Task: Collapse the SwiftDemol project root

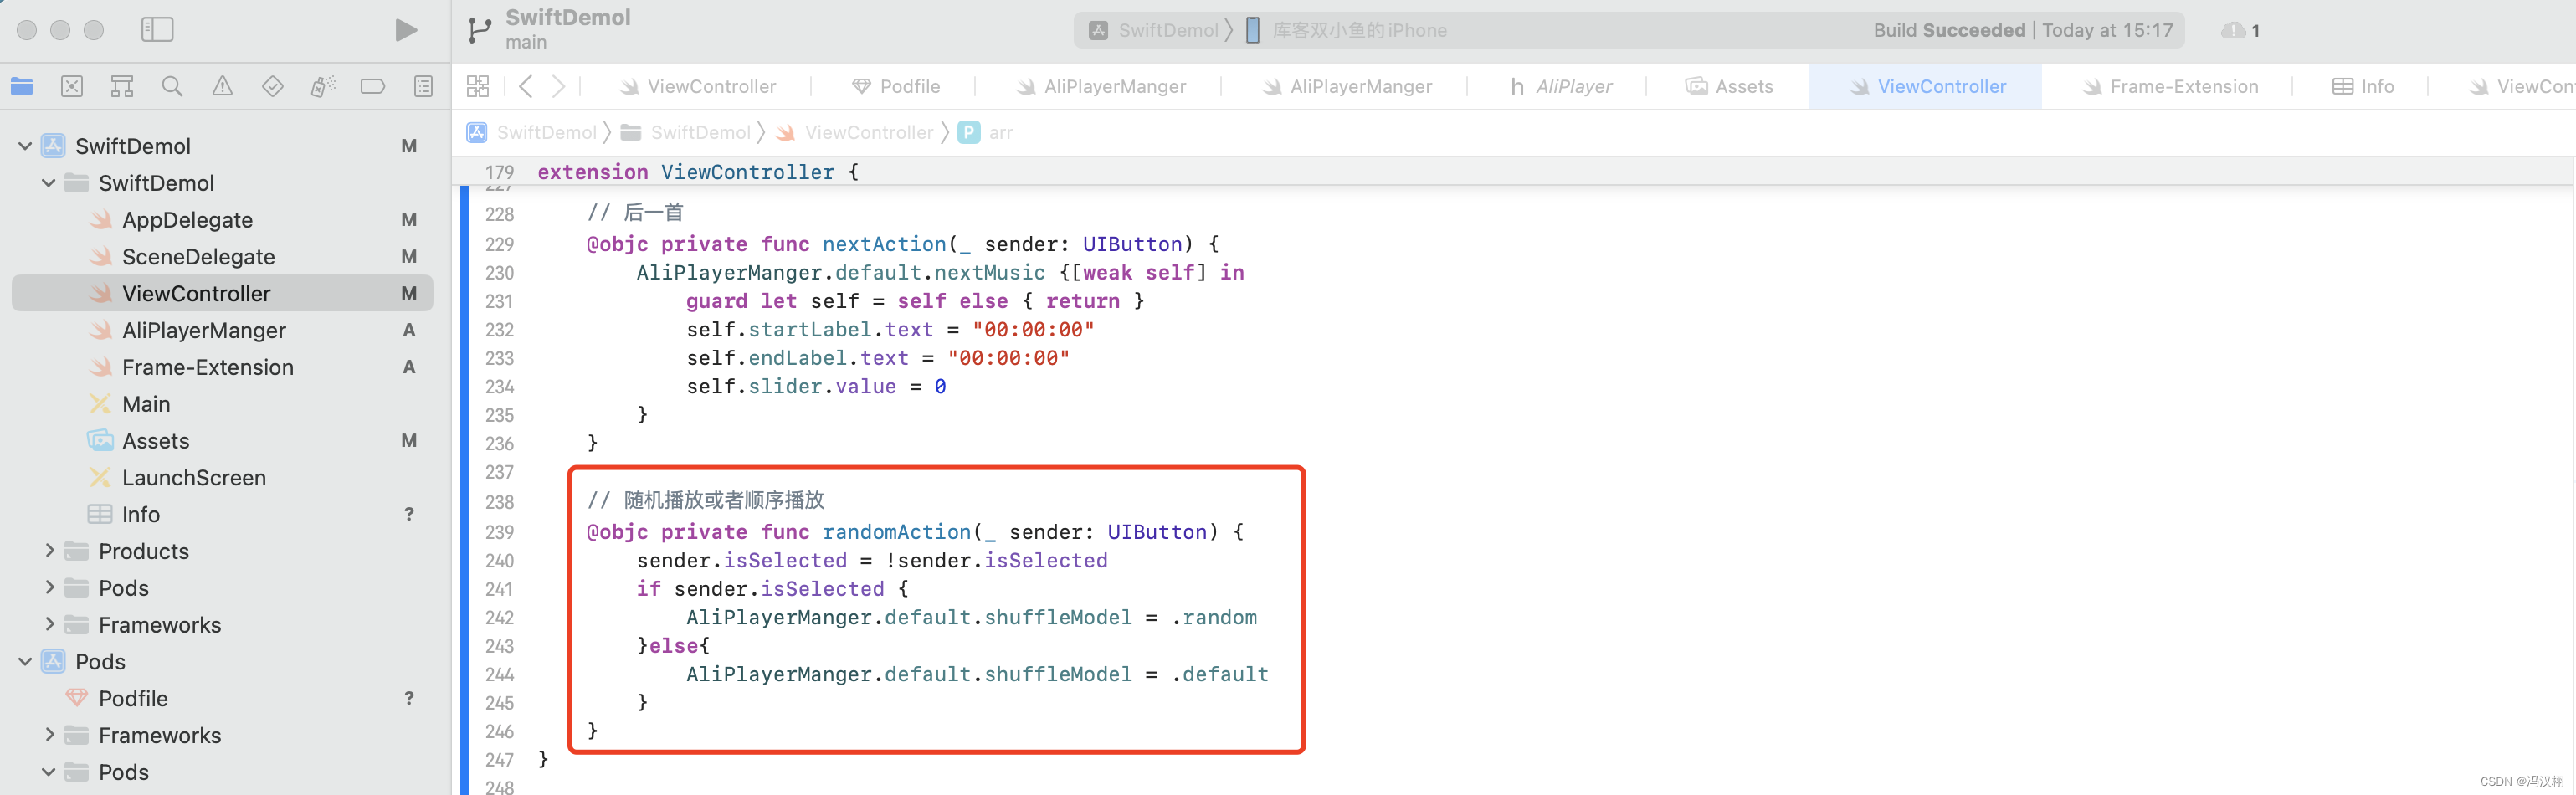Action: point(25,146)
